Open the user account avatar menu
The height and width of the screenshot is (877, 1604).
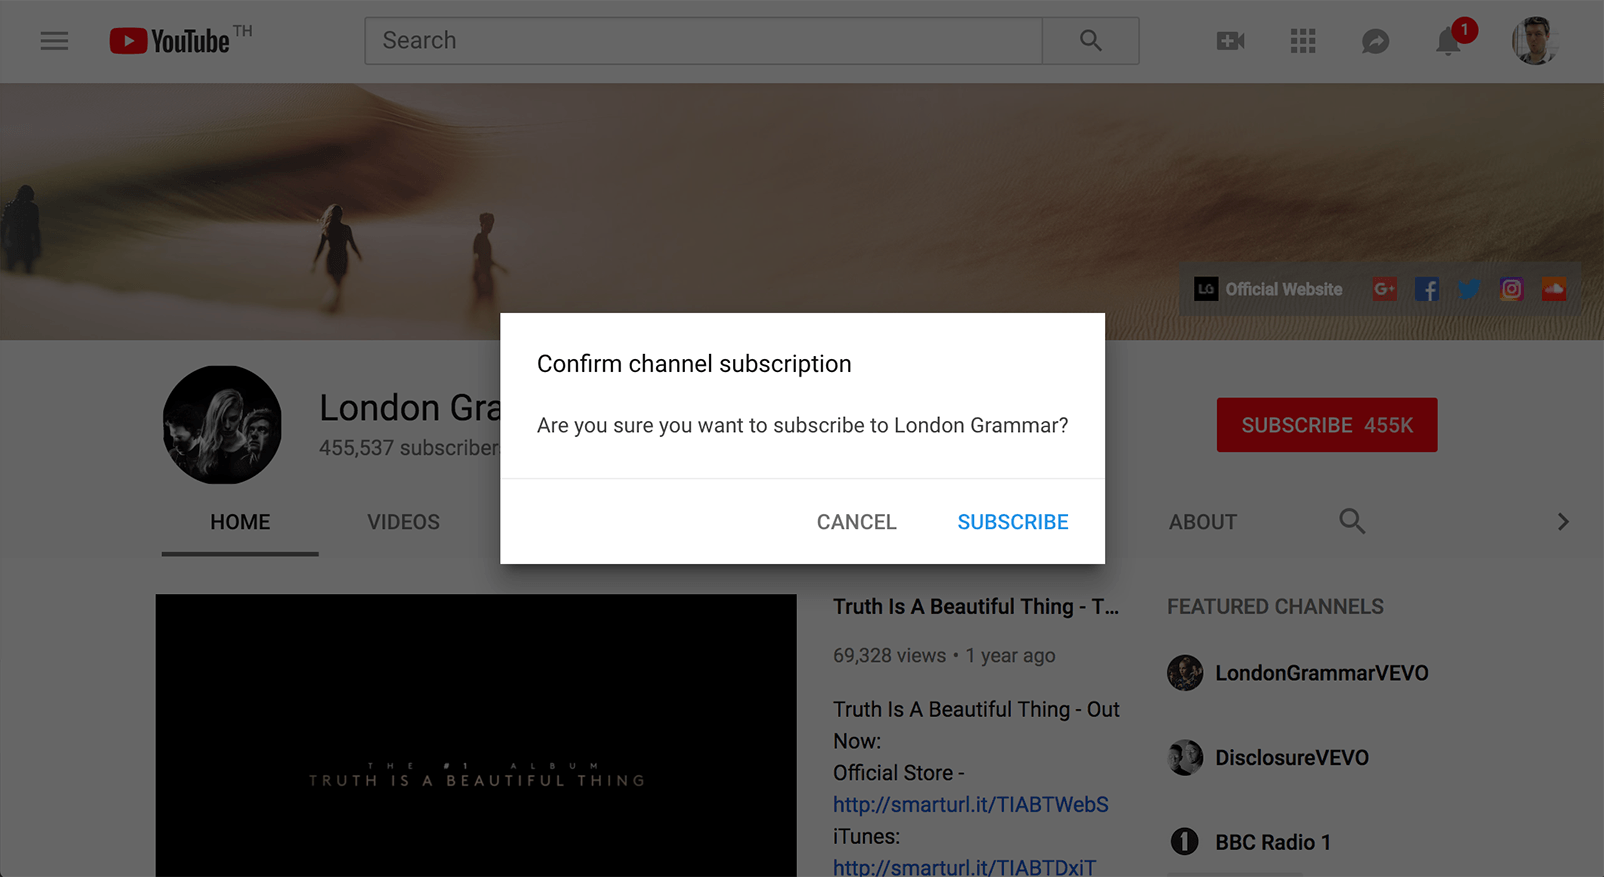click(x=1534, y=41)
